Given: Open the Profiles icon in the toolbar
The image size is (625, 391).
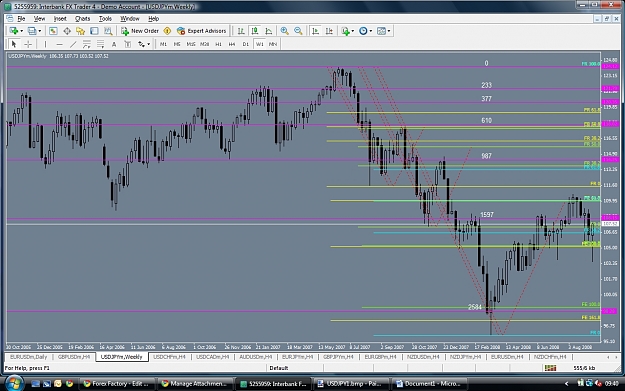Looking at the screenshot, I should pos(32,31).
